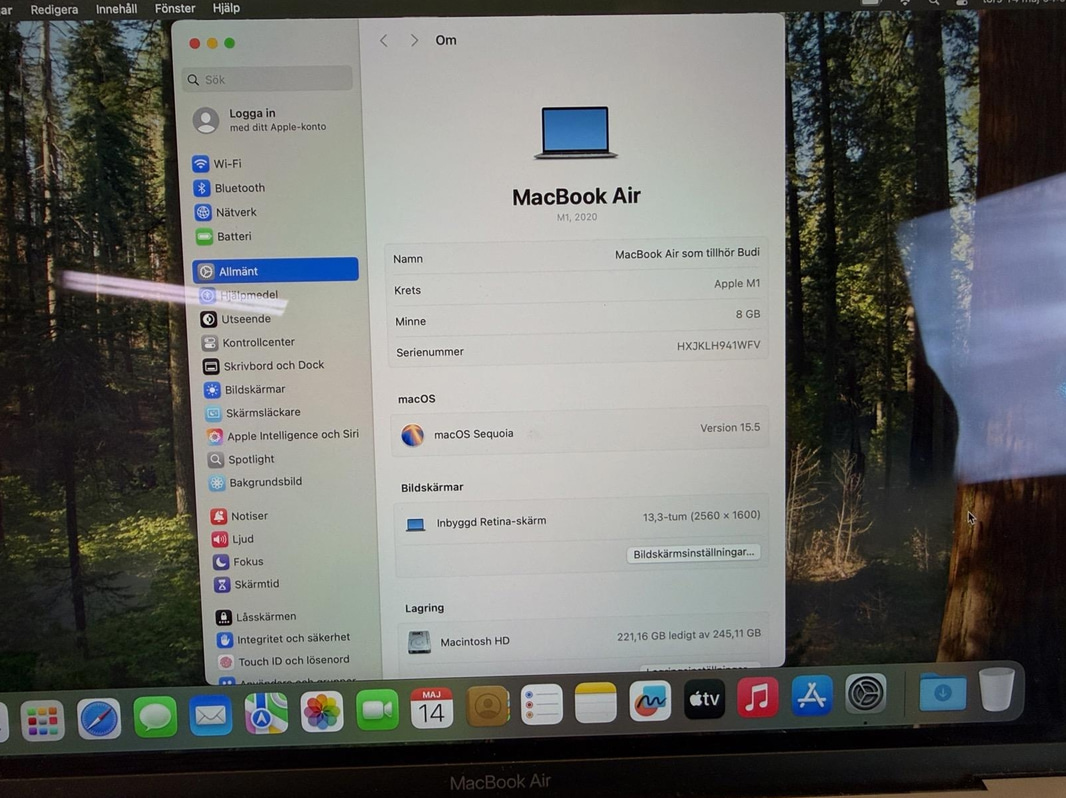Open FaceTime from the Dock
Viewport: 1066px width, 798px height.
point(377,710)
